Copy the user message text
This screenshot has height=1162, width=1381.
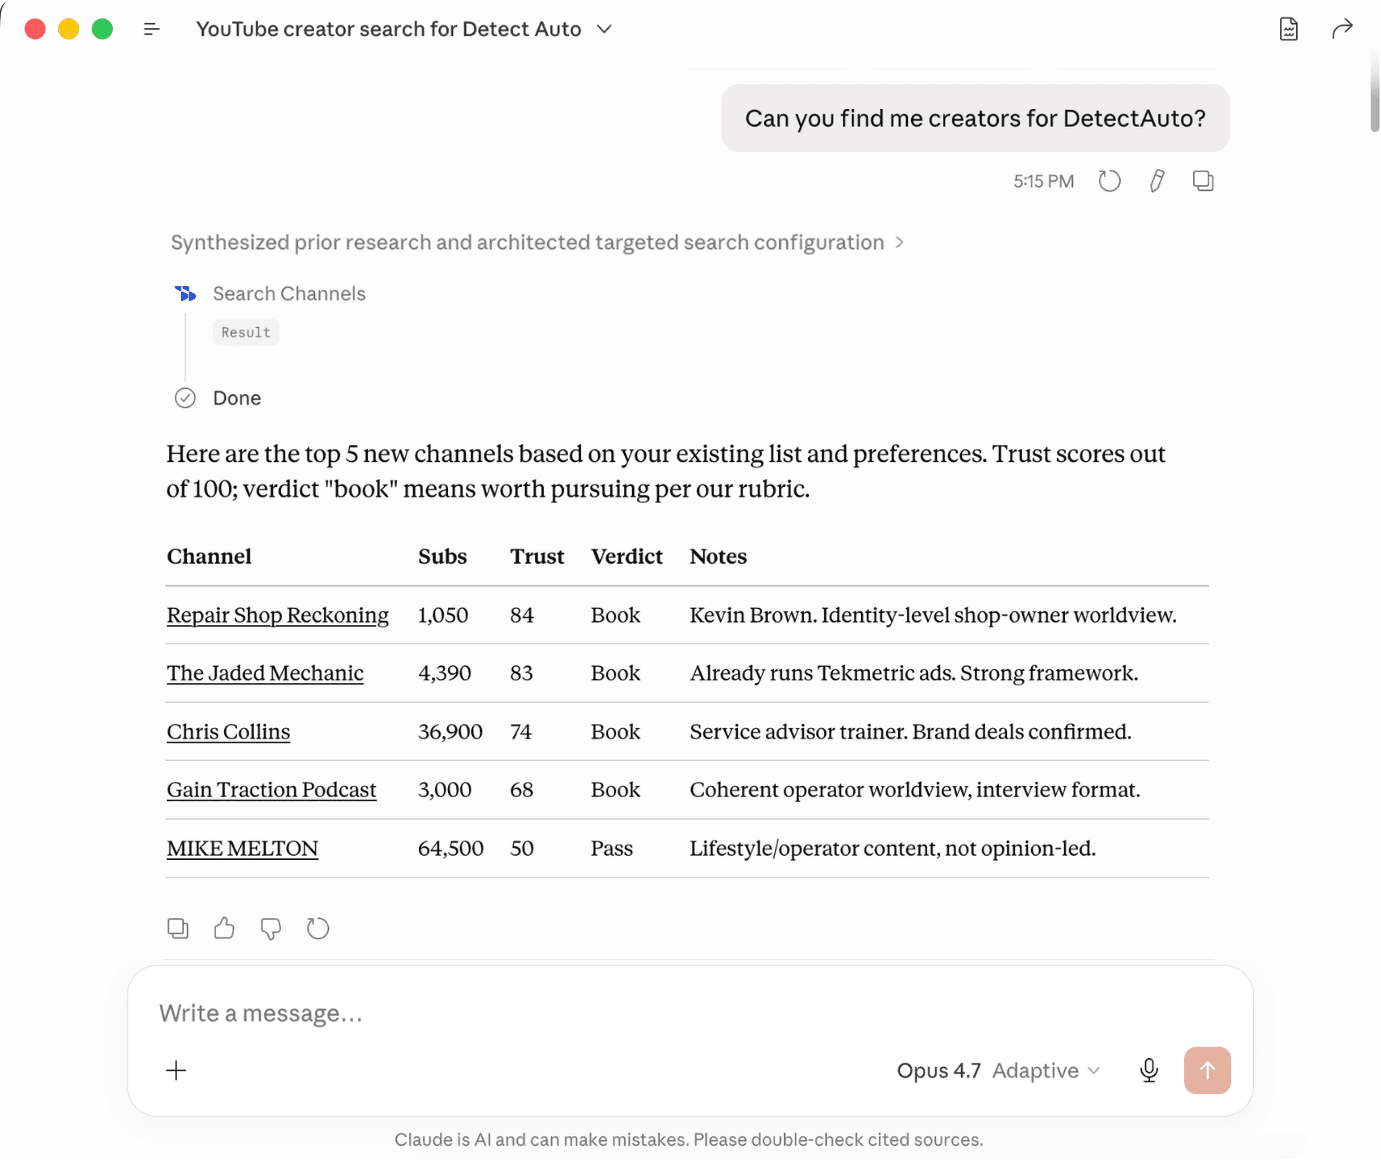click(x=1203, y=181)
